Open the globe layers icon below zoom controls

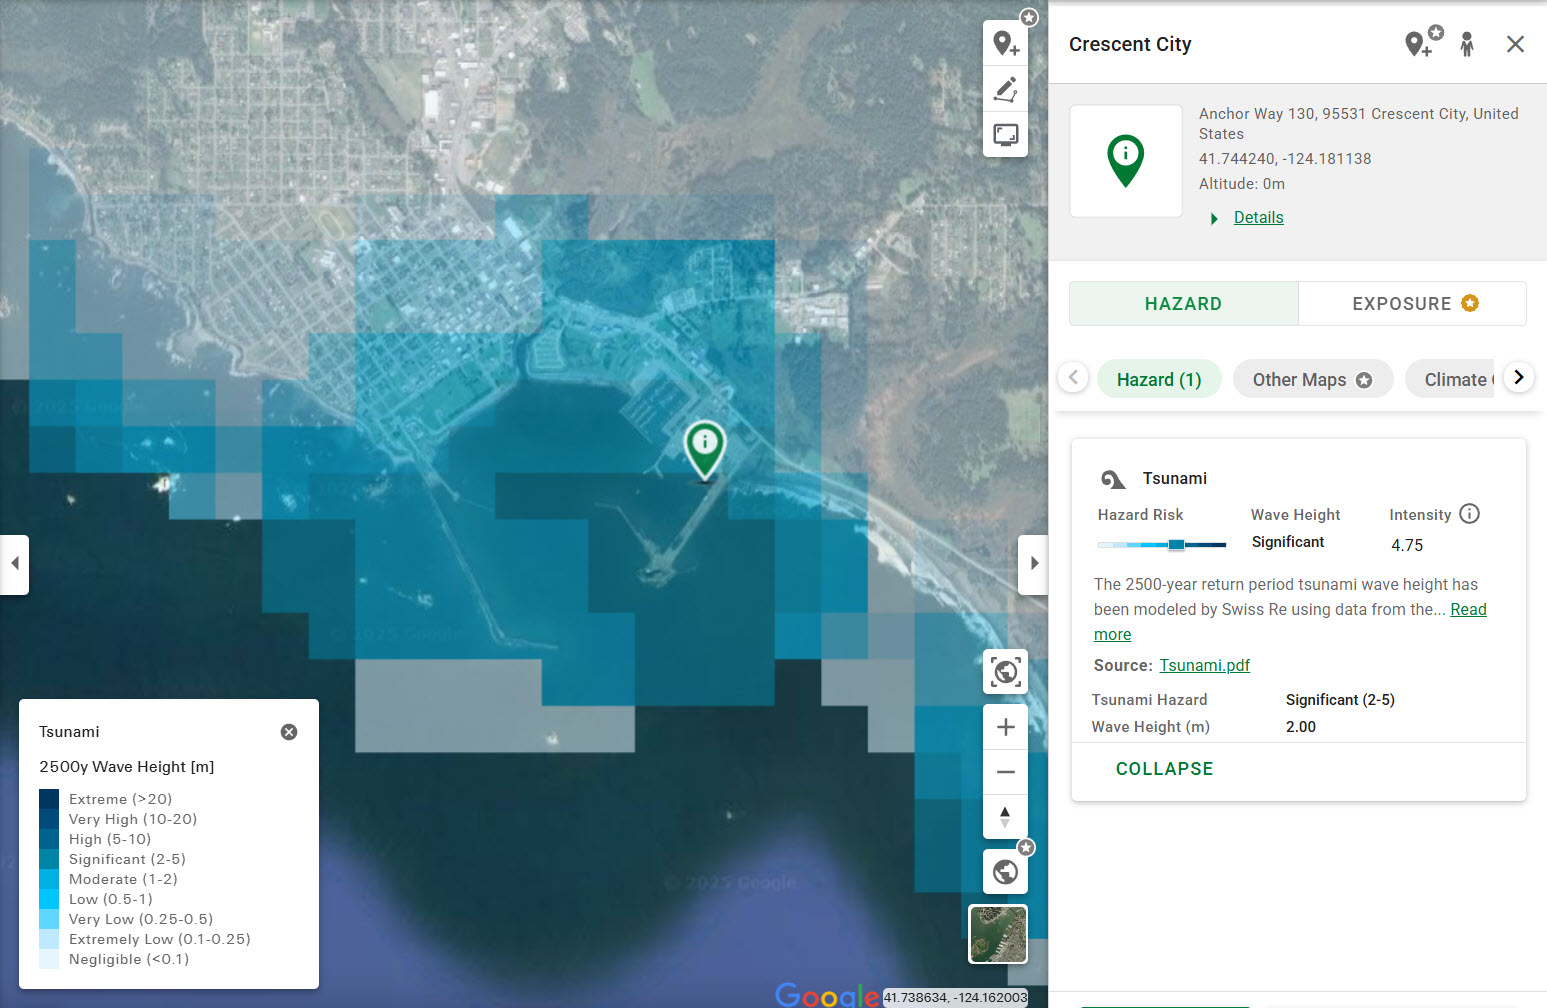coord(1005,871)
